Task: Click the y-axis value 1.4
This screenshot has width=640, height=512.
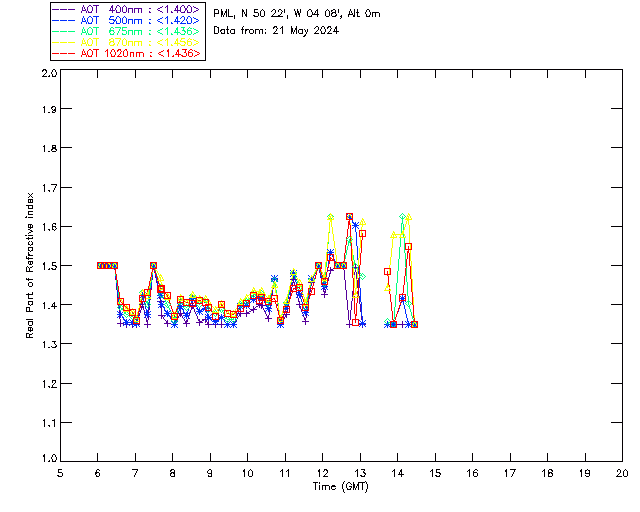Action: coord(49,305)
